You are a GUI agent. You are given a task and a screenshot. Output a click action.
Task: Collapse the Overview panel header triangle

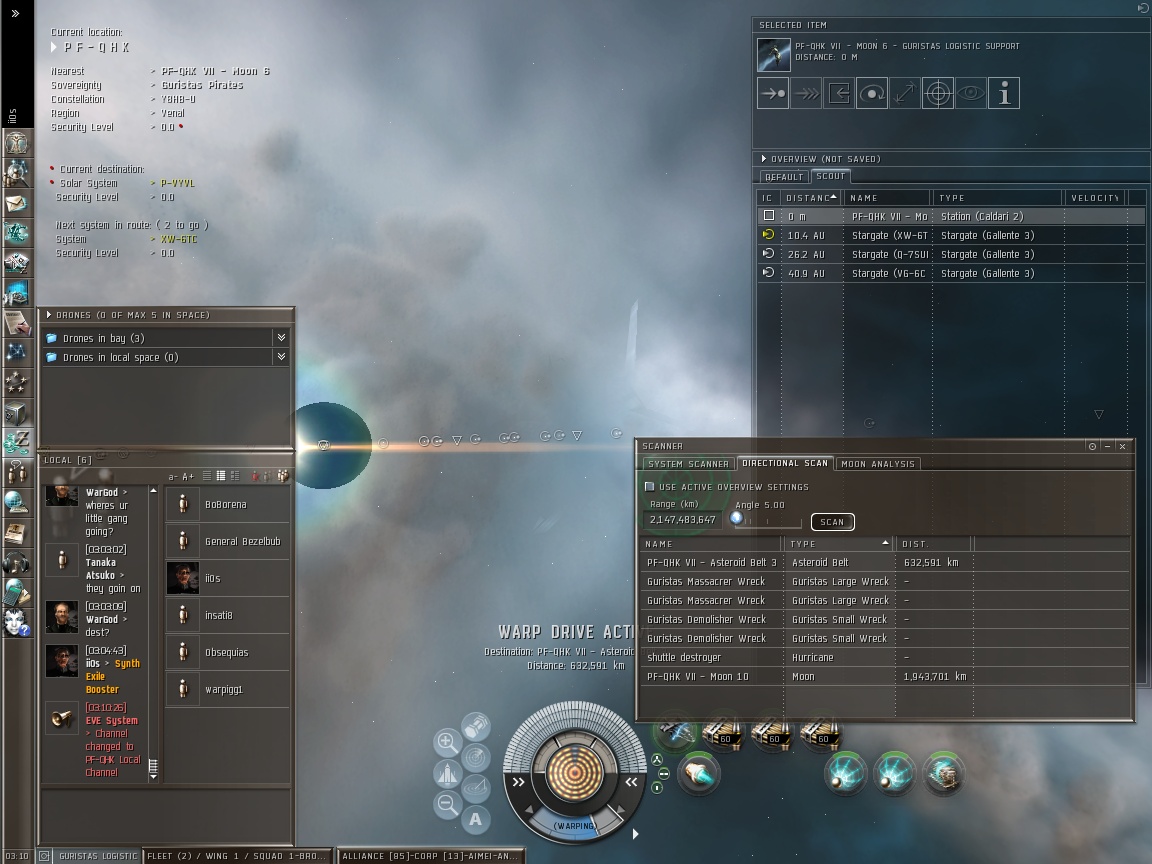[x=764, y=159]
